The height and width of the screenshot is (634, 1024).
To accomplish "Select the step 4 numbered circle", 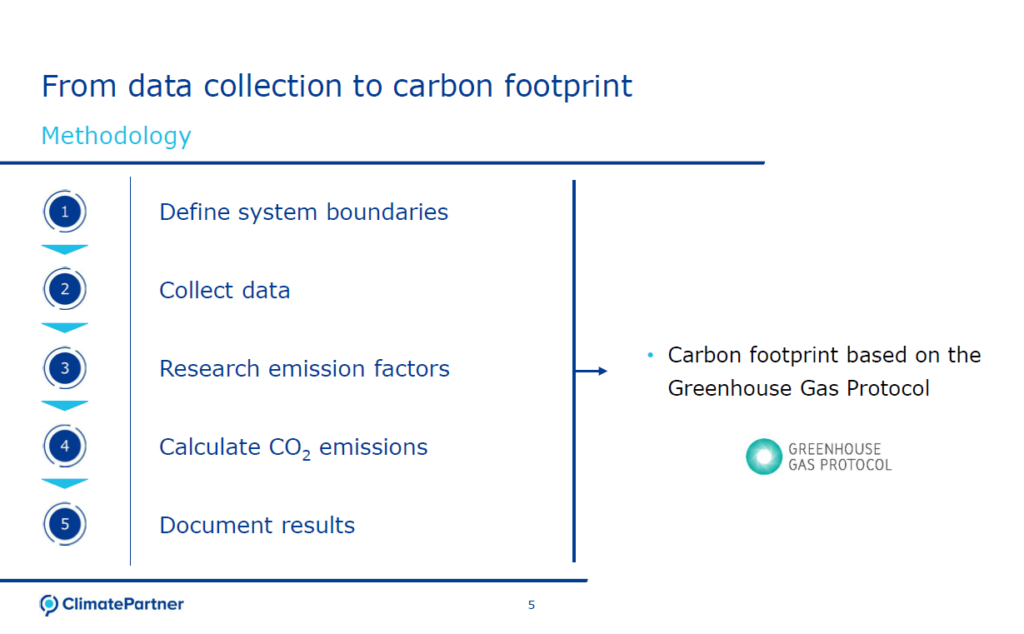I will click(65, 446).
